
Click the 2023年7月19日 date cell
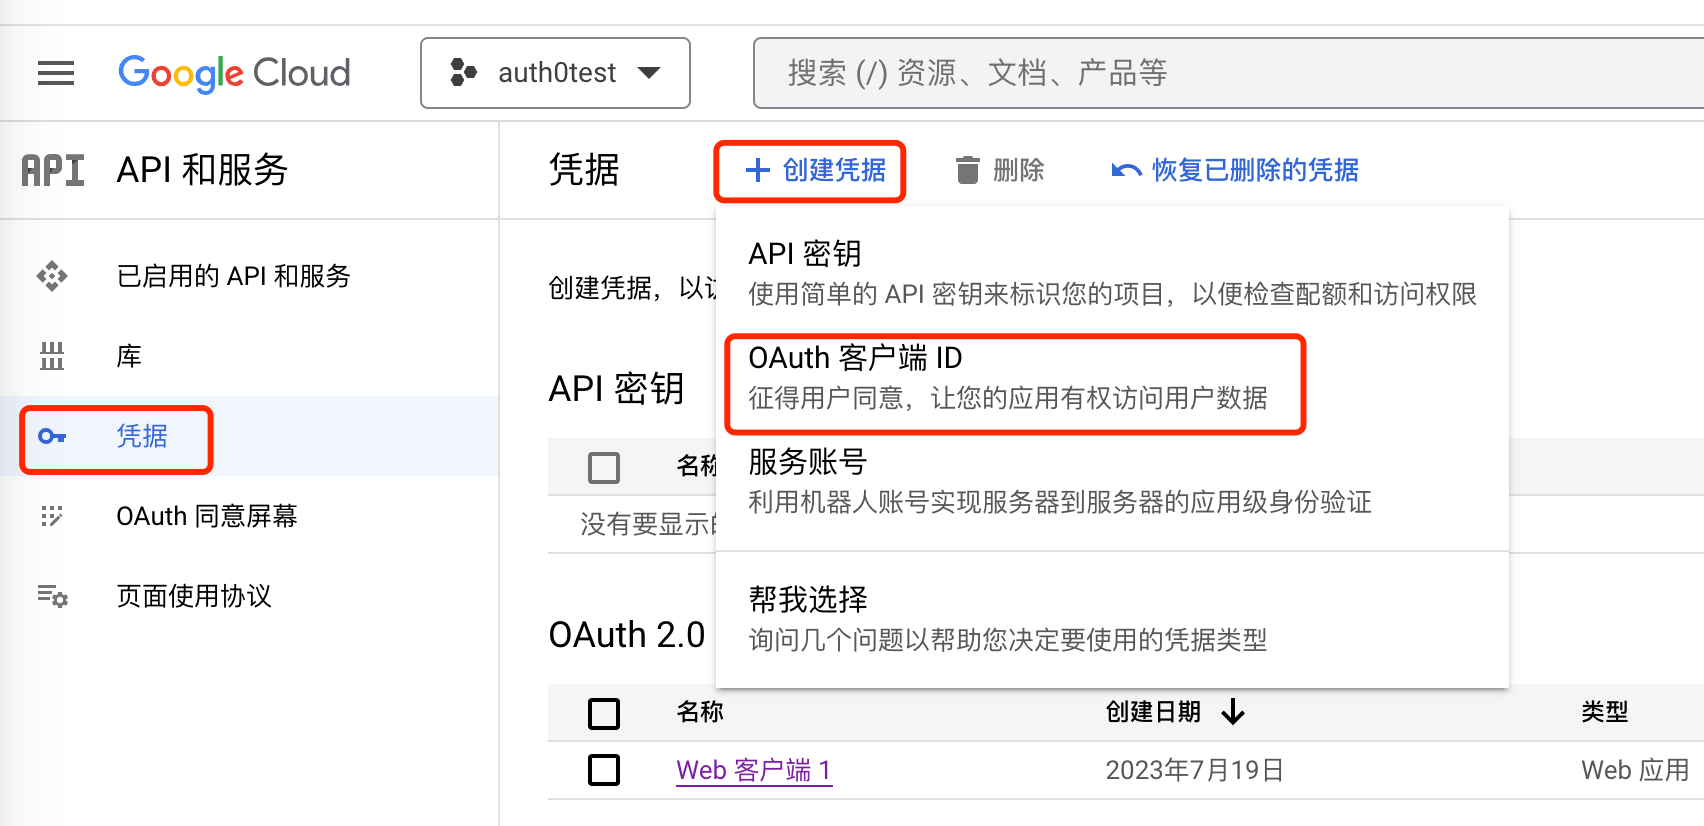[1195, 770]
